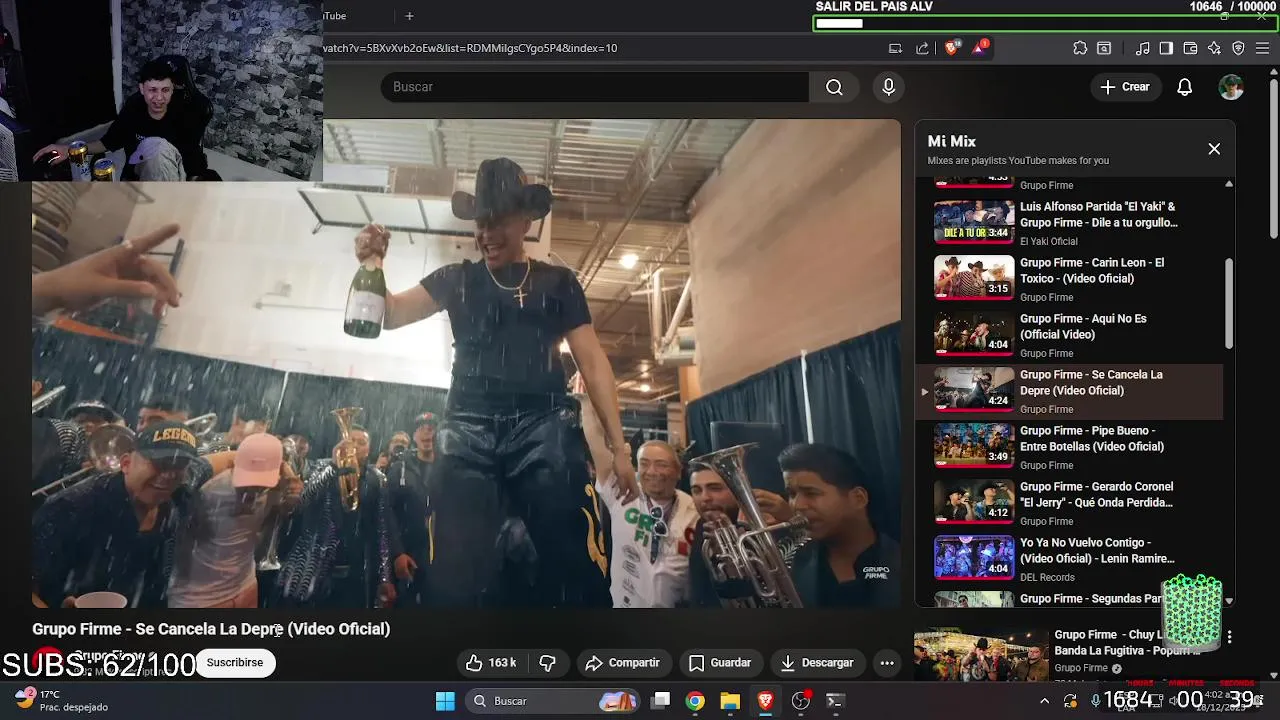Click the install/cast screen icon in address bar
The width and height of the screenshot is (1280, 720).
coord(896,48)
